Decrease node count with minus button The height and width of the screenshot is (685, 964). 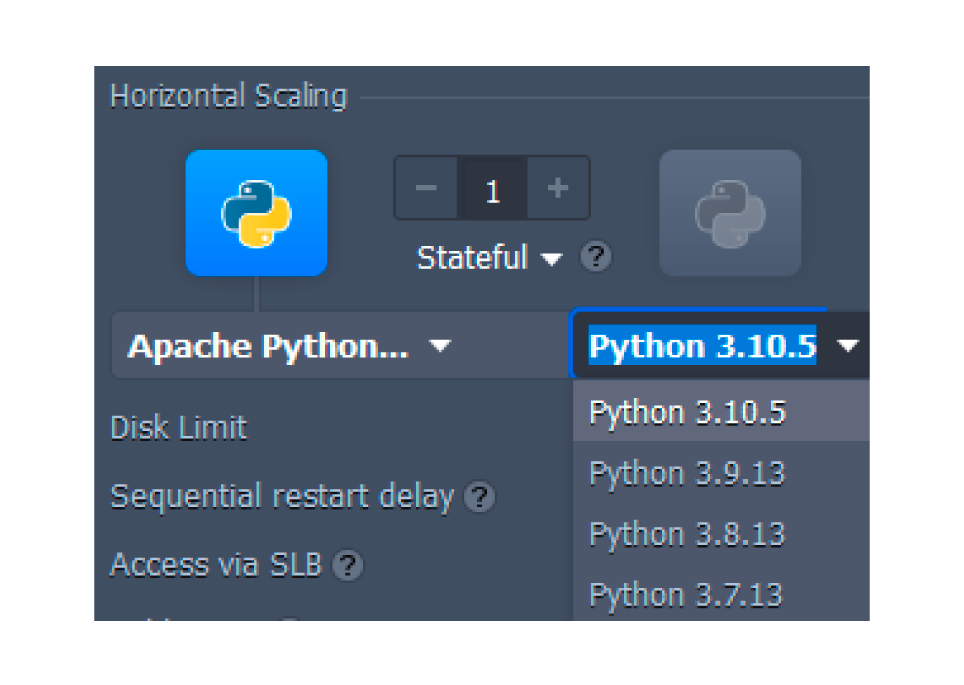point(426,188)
